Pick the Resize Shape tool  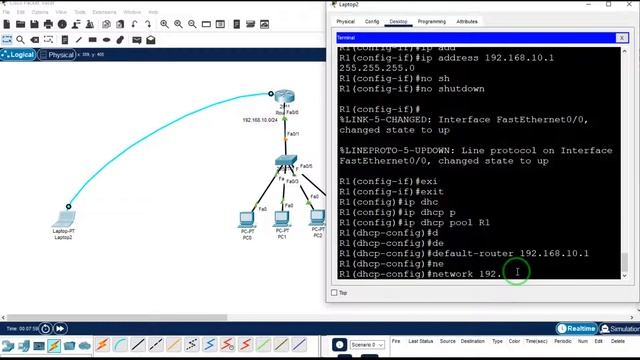click(49, 40)
